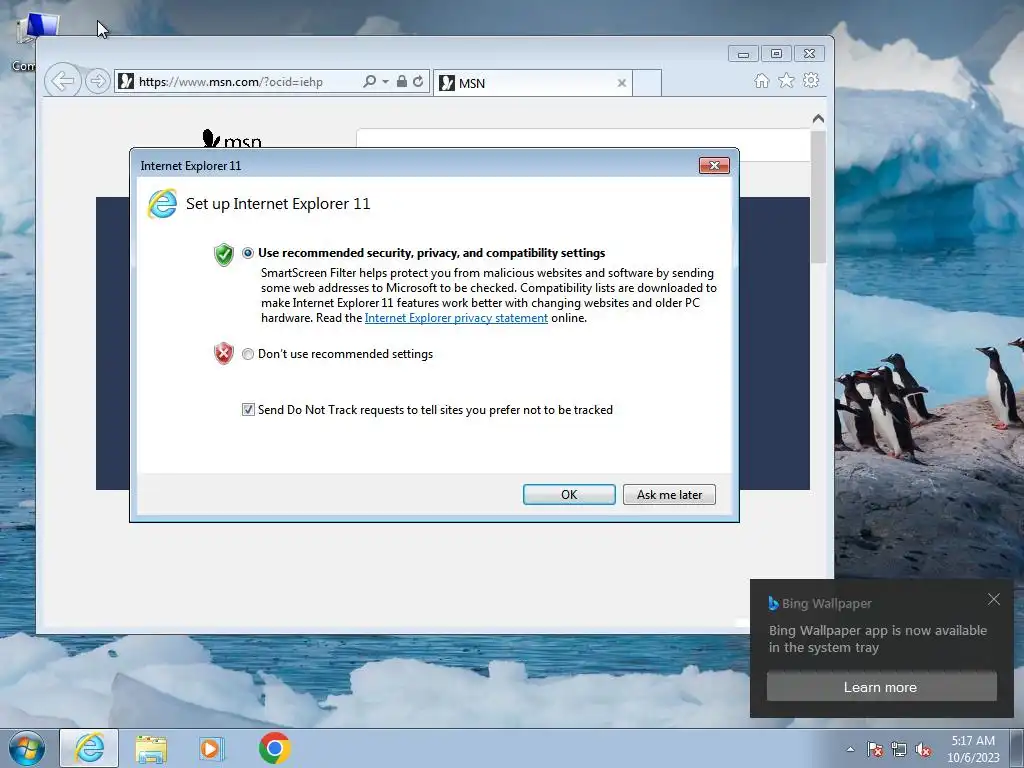This screenshot has height=768, width=1024.
Task: Click the msn logo on the page
Action: click(x=232, y=138)
